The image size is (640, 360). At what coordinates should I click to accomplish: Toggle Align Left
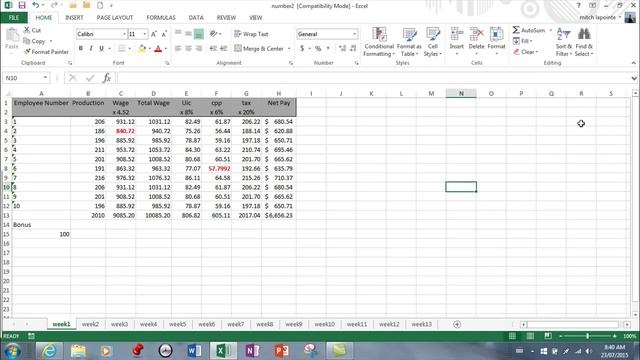[x=178, y=49]
